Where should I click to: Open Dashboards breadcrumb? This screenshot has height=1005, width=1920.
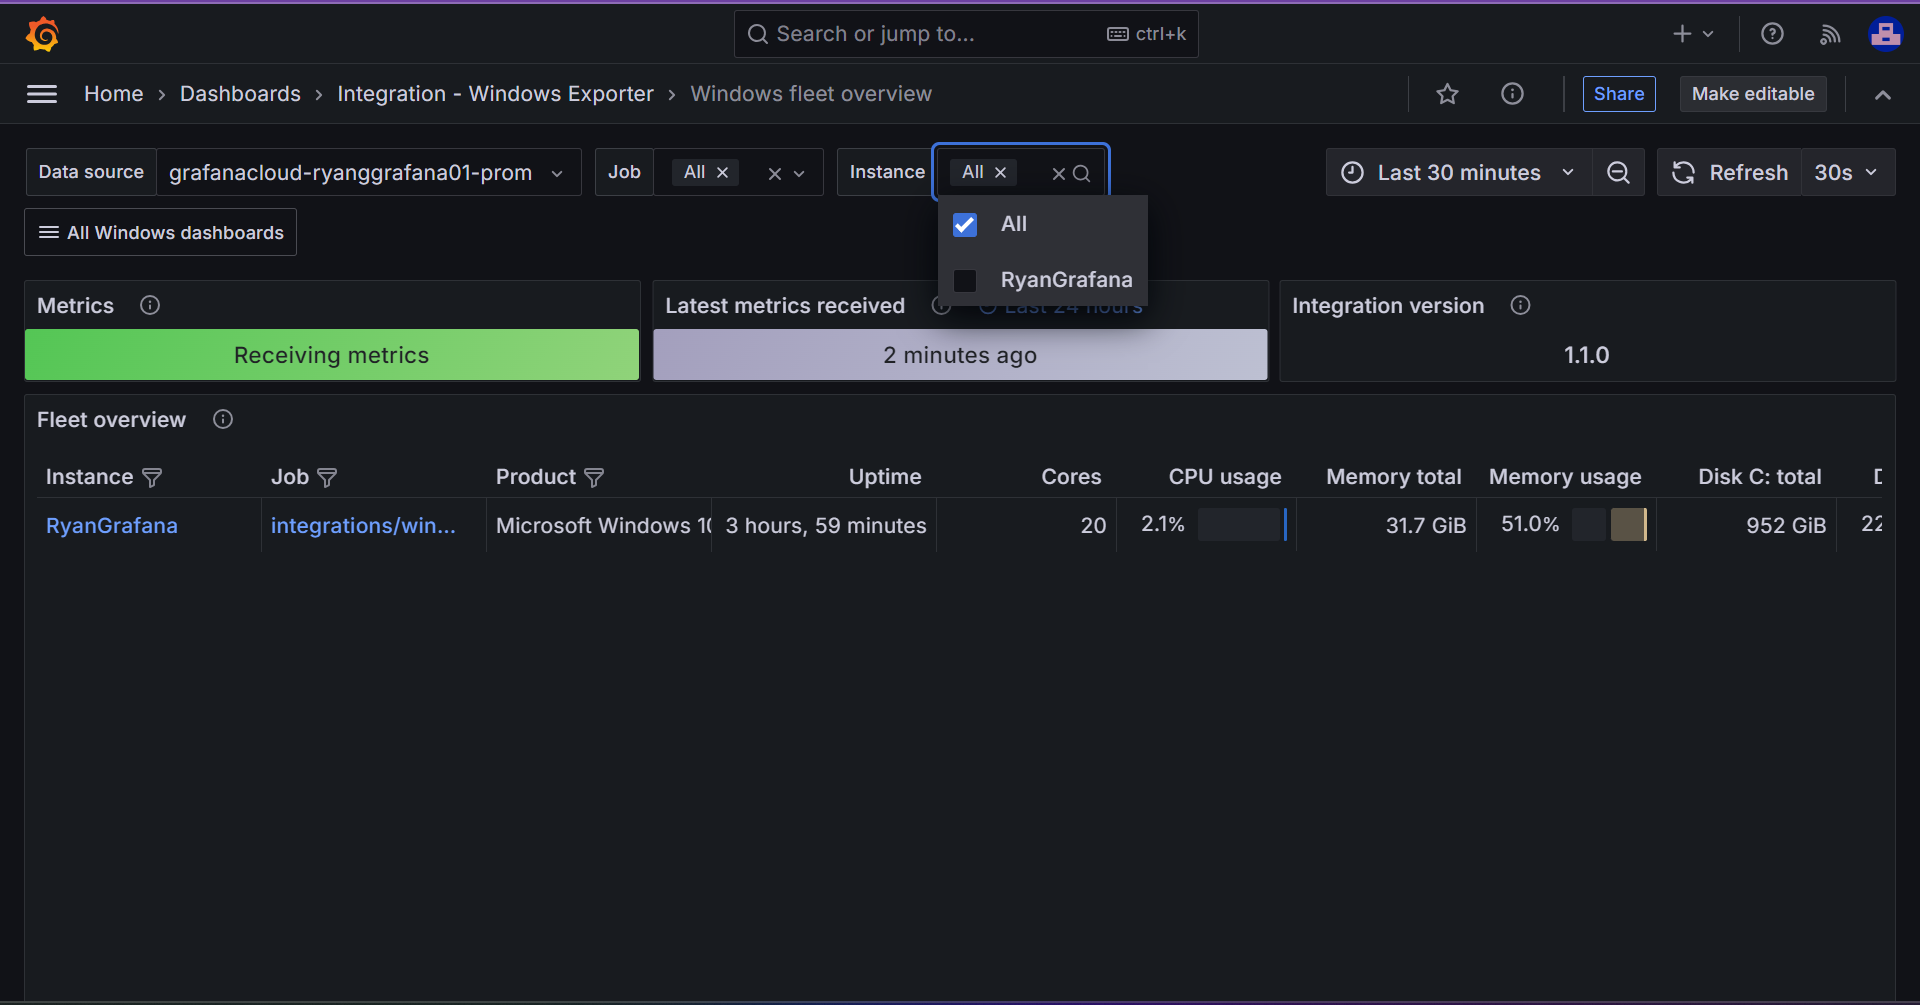[240, 94]
